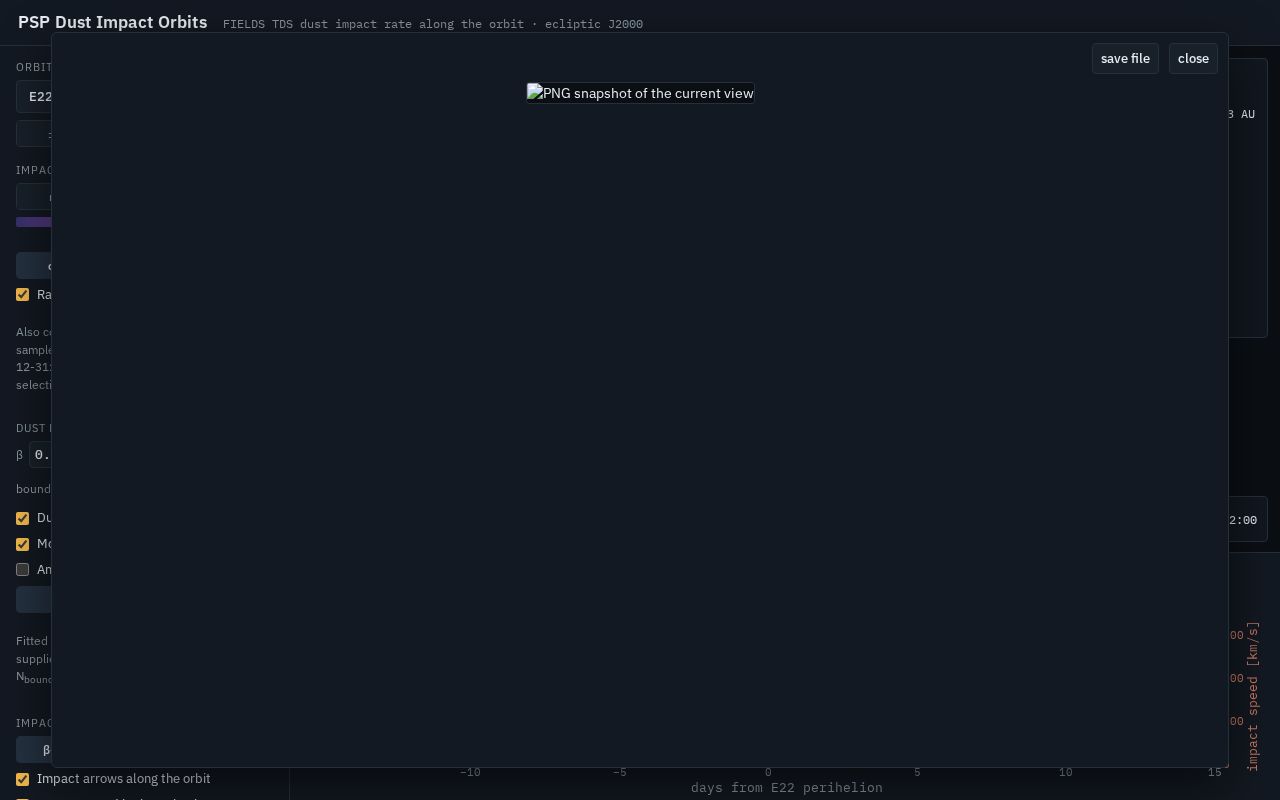Screen dimensions: 1280x800
Task: Toggle Impact arrows along the orbit
Action: (22, 779)
